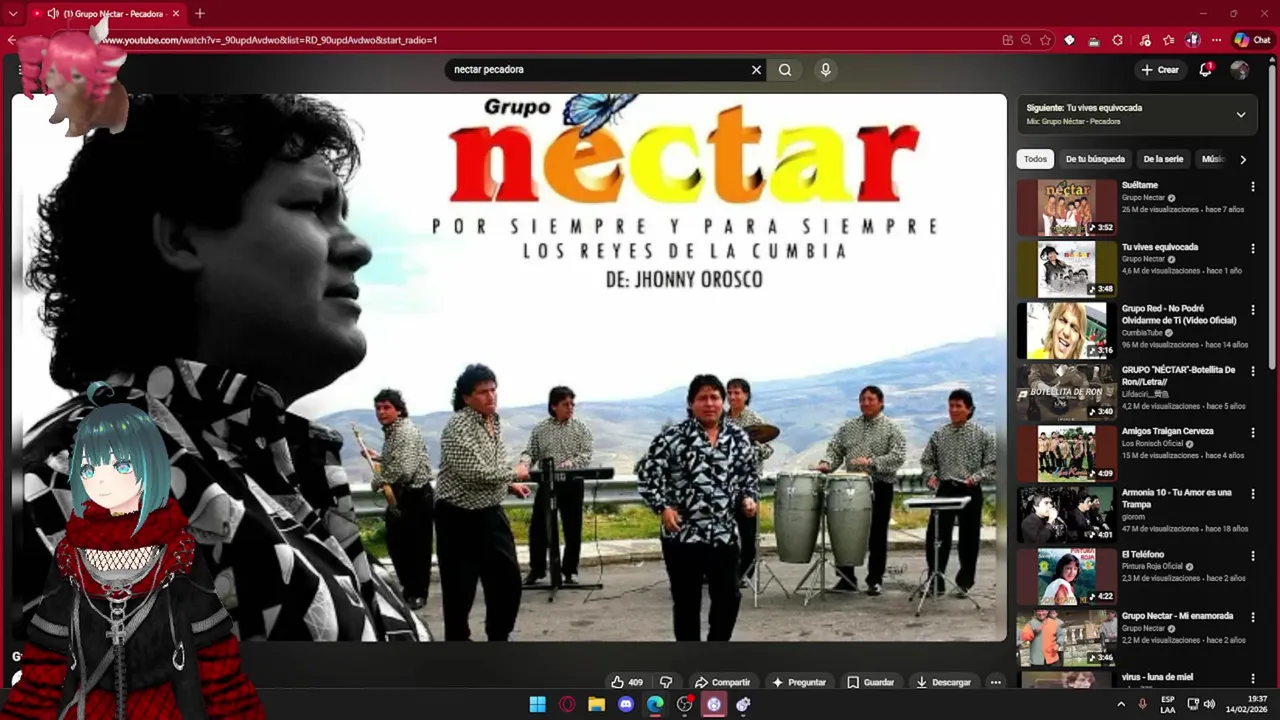Open the browser profile avatar

pos(1193,40)
